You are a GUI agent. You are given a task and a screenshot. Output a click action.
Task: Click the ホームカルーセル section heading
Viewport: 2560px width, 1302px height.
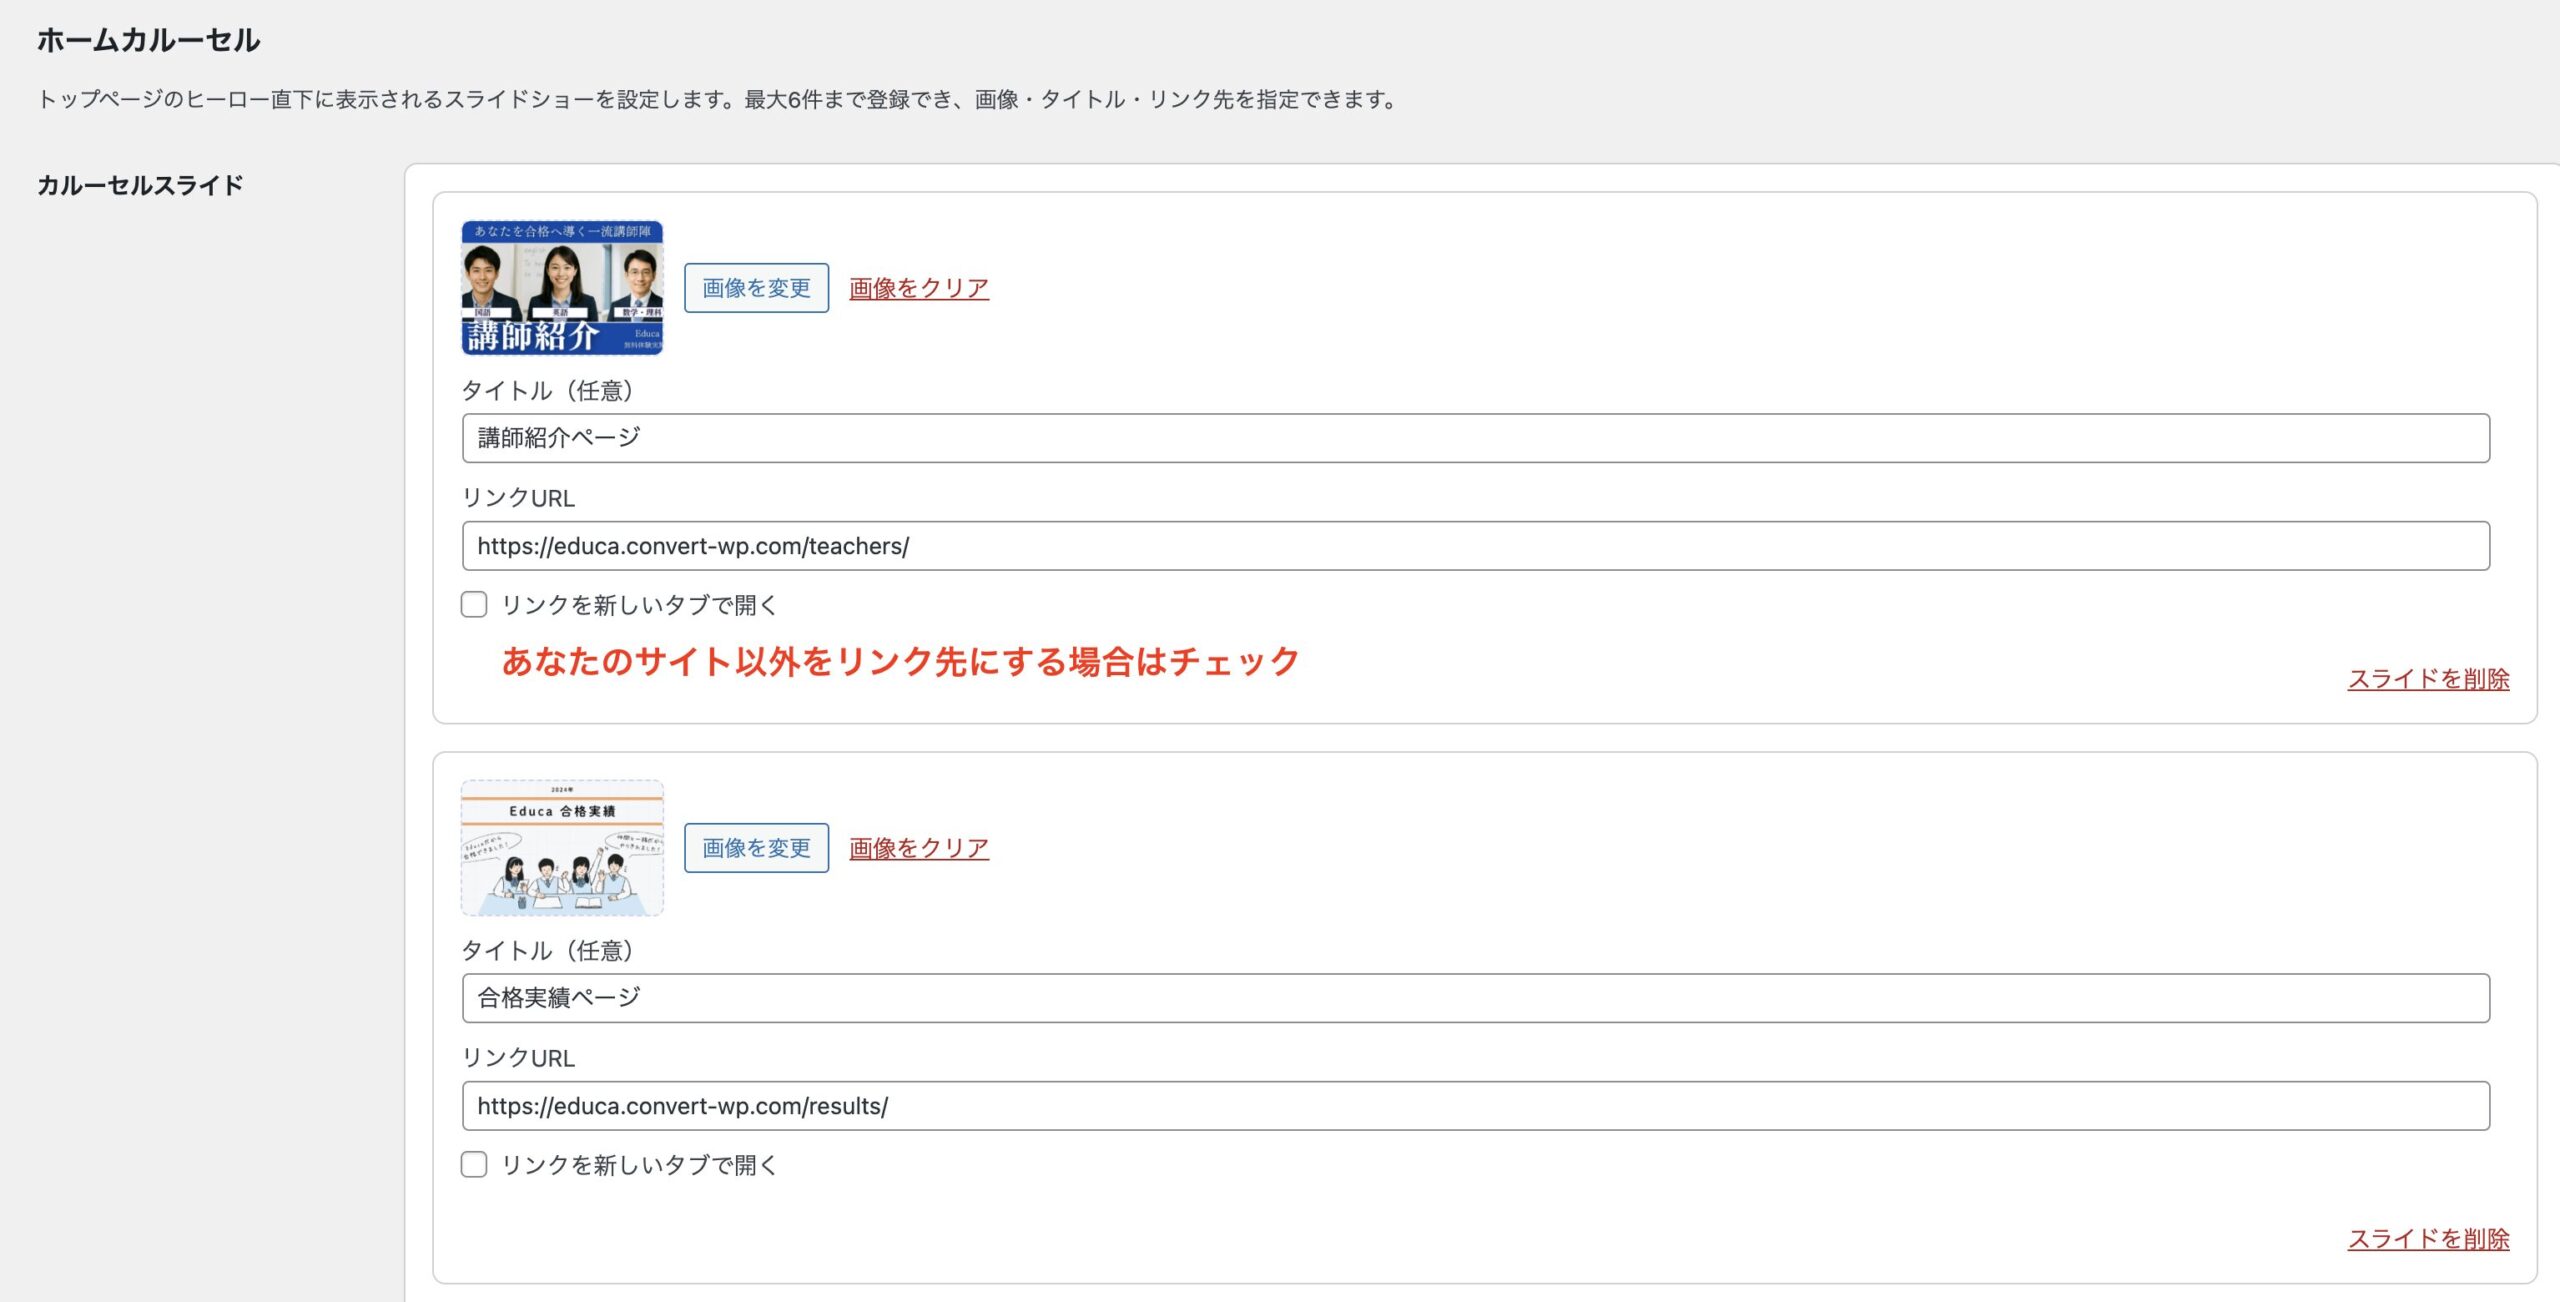[x=148, y=40]
